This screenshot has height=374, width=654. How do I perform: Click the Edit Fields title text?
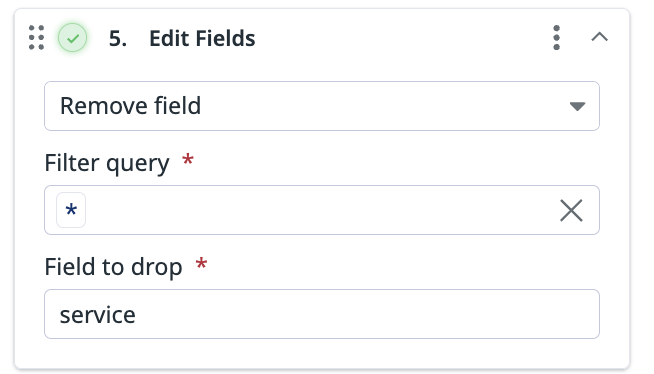202,38
